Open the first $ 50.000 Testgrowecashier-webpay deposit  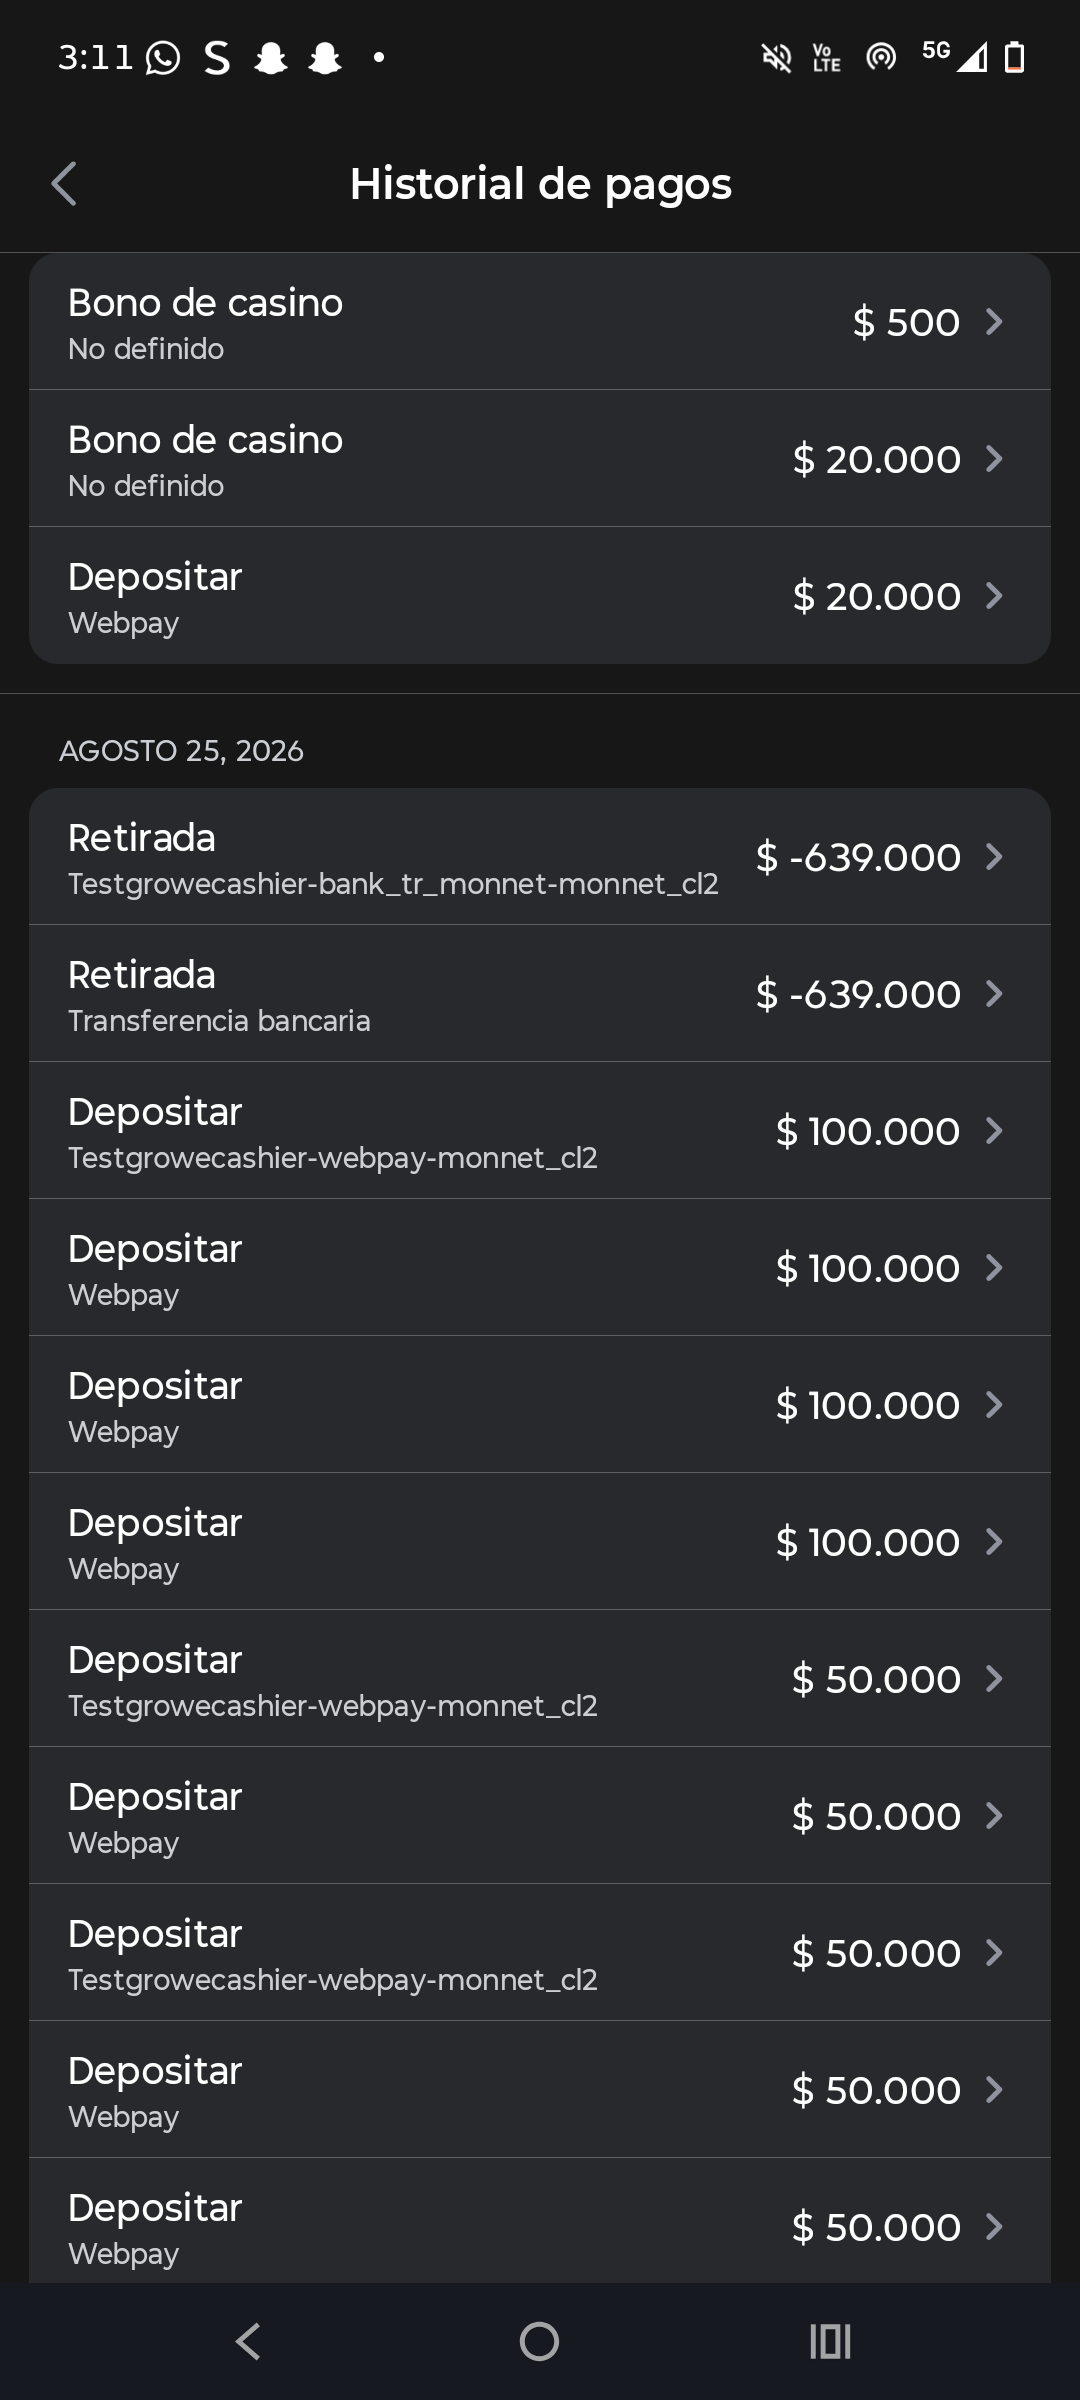pos(540,1679)
